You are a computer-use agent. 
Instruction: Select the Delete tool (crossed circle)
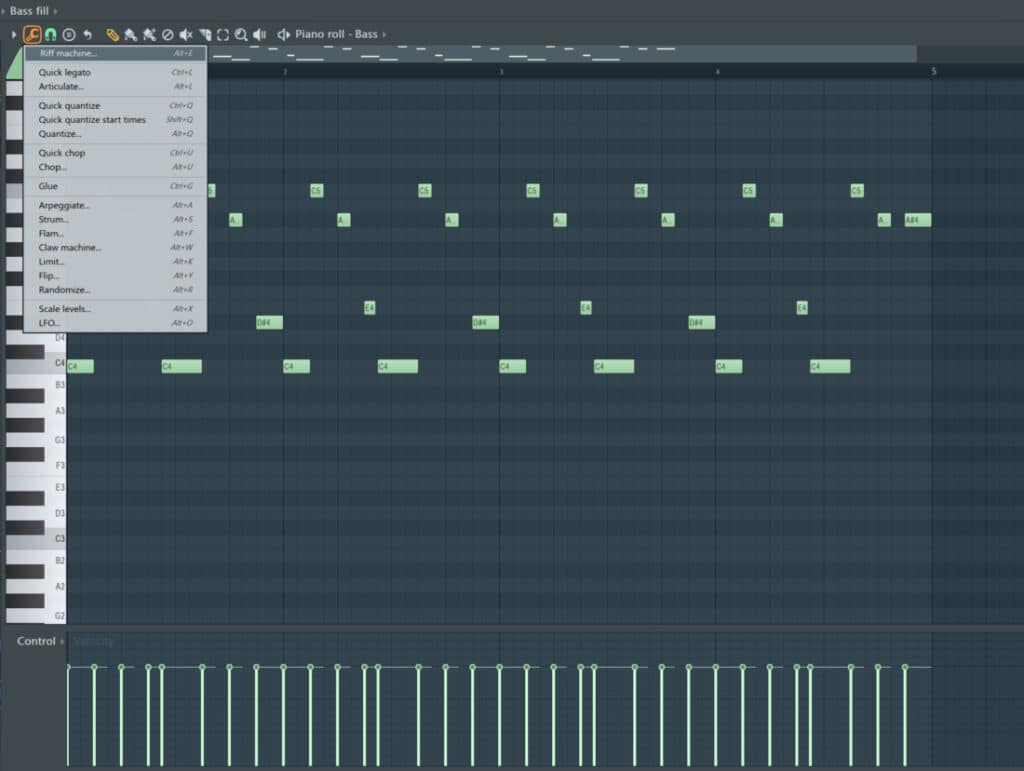pos(167,34)
